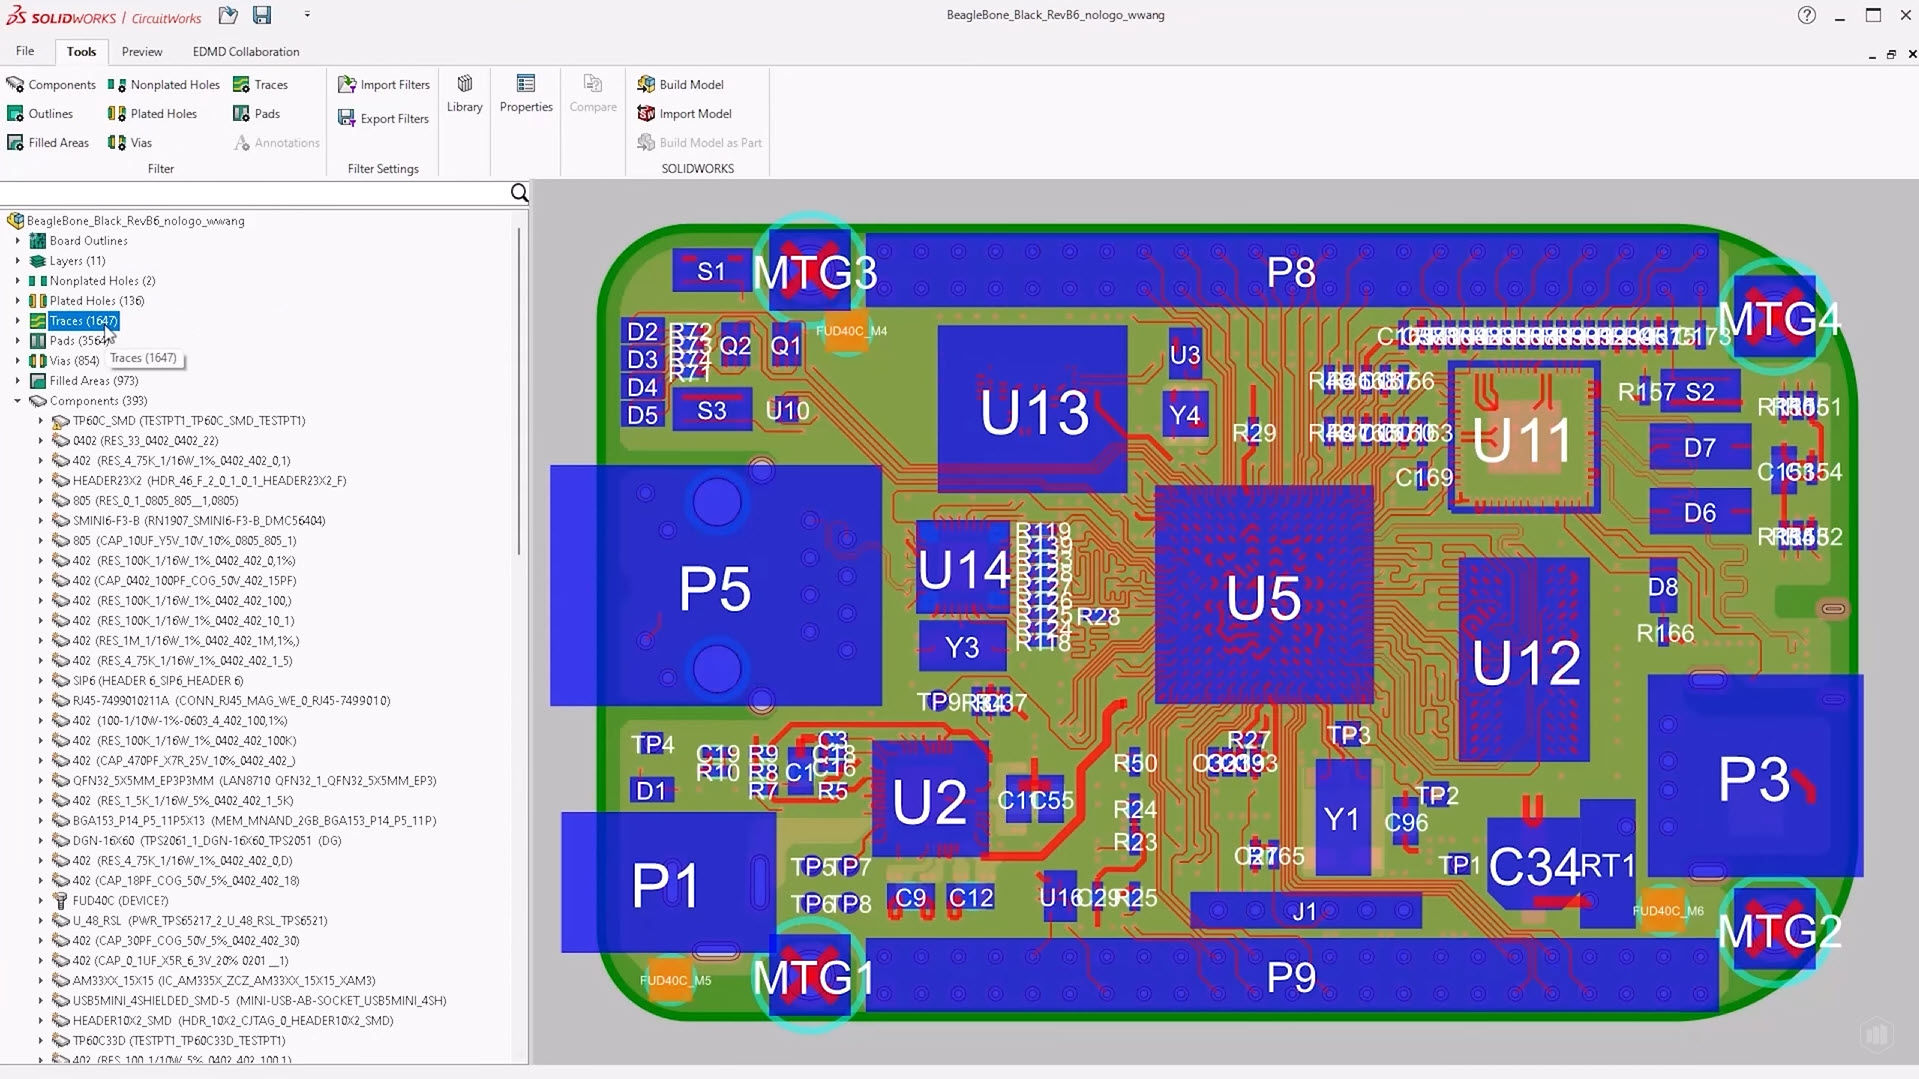Click the Export Filters icon
This screenshot has height=1079, width=1919.
[347, 119]
